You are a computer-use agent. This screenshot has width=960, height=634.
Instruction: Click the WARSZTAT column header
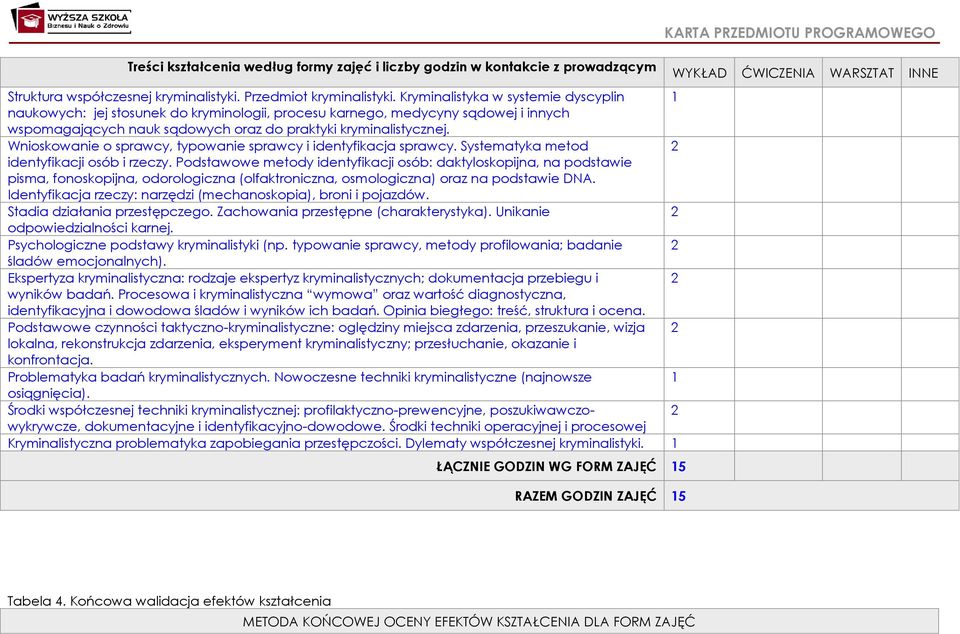click(x=861, y=73)
